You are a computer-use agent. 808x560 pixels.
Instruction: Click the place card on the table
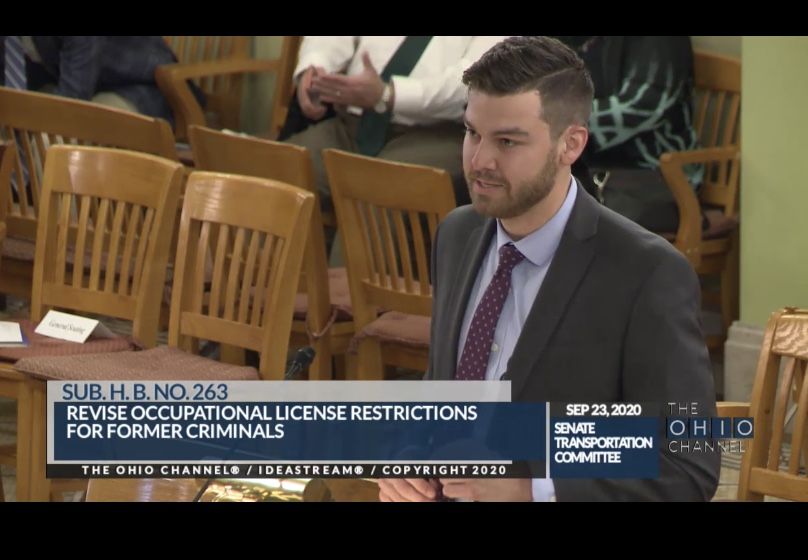click(x=66, y=326)
